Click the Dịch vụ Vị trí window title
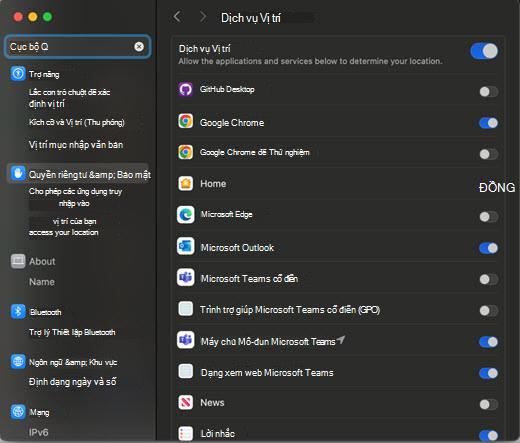The width and height of the screenshot is (520, 443). point(251,18)
